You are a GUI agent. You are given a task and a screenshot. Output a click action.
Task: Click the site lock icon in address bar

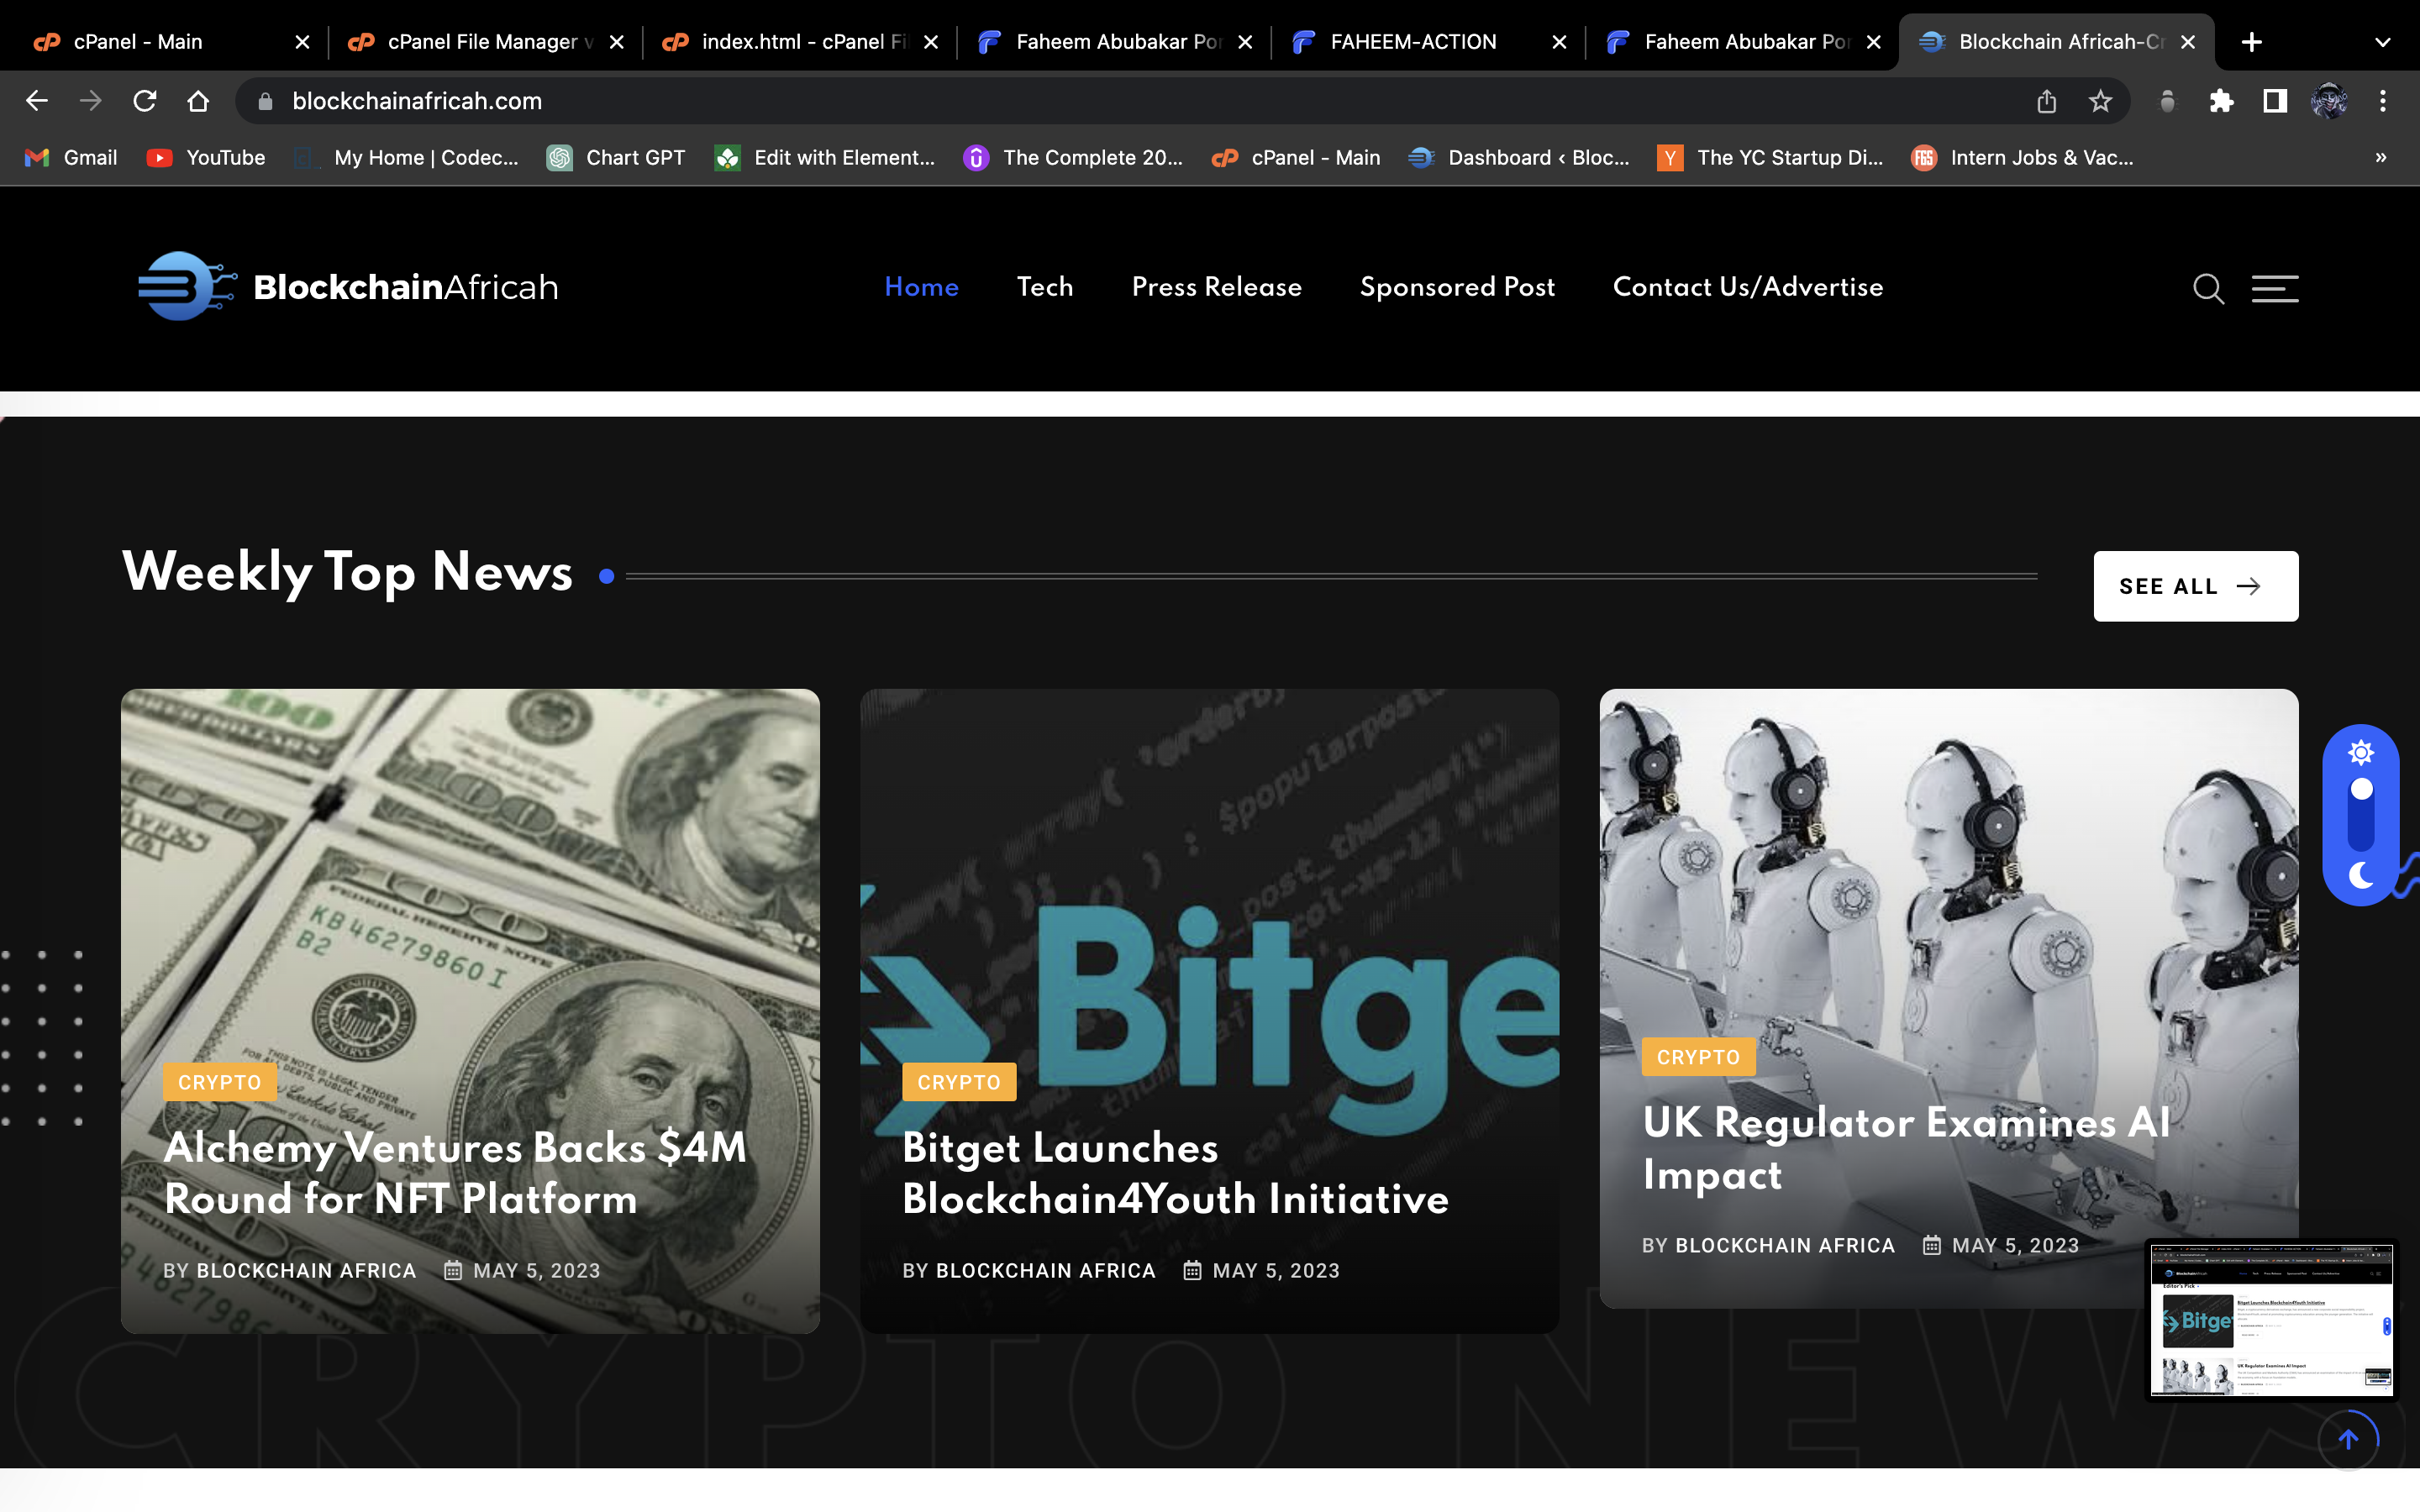(x=265, y=101)
